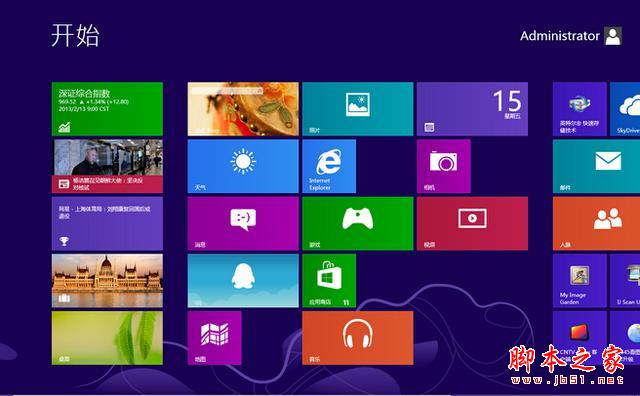This screenshot has width=640, height=396.
Task: Open the Desktop tile with green leaves
Action: pyautogui.click(x=107, y=338)
